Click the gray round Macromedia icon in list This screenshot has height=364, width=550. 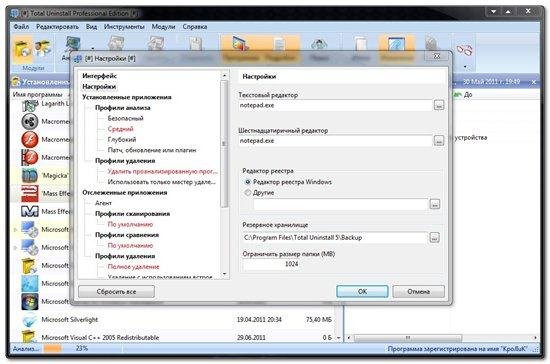click(x=30, y=121)
